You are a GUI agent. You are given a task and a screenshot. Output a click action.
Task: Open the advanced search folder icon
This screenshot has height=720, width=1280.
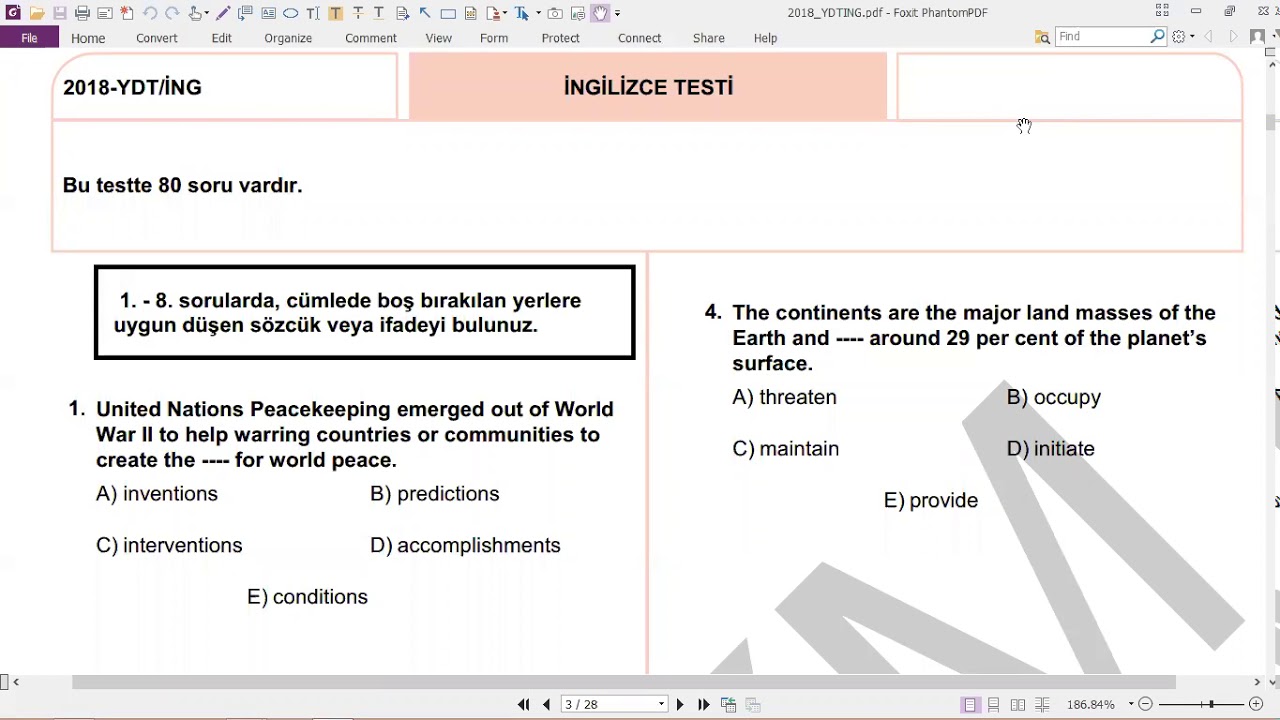(1042, 37)
